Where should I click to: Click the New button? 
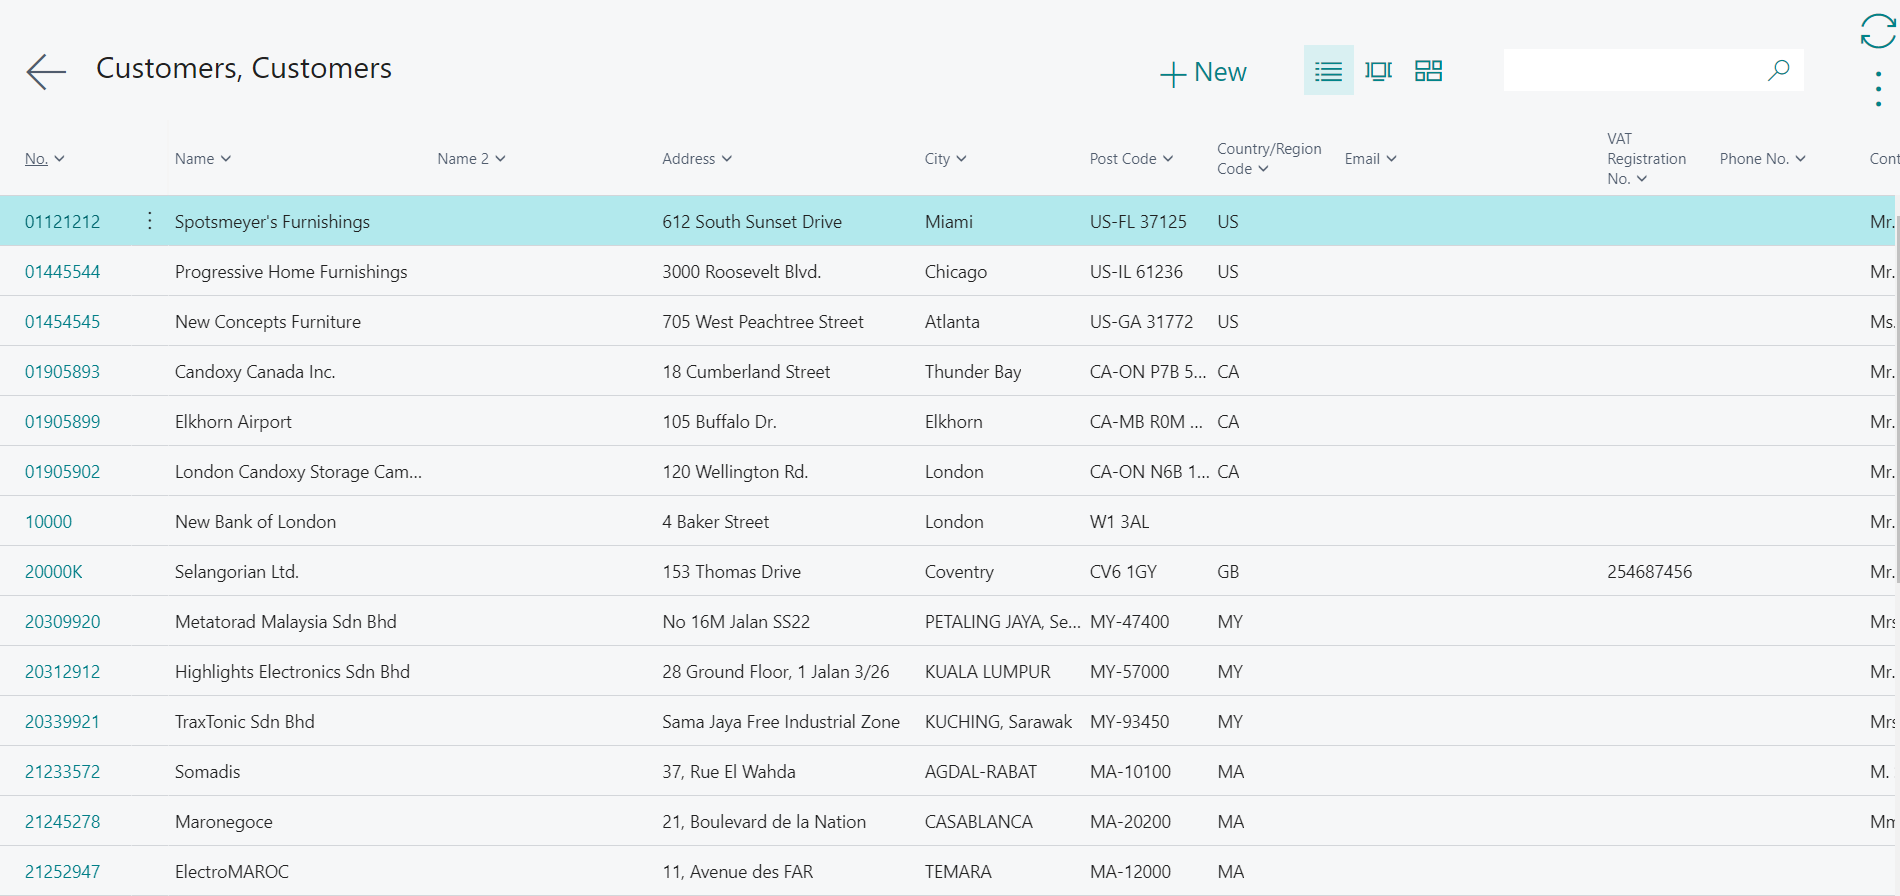click(x=1203, y=72)
